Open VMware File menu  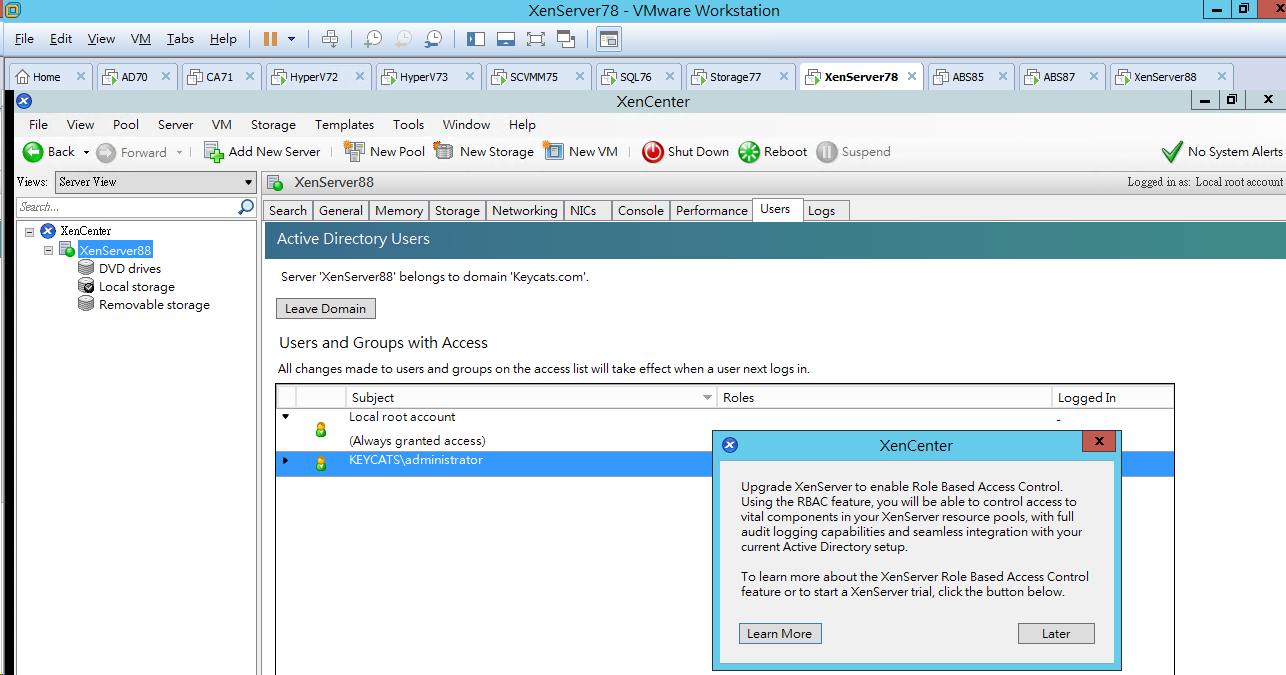coord(24,39)
